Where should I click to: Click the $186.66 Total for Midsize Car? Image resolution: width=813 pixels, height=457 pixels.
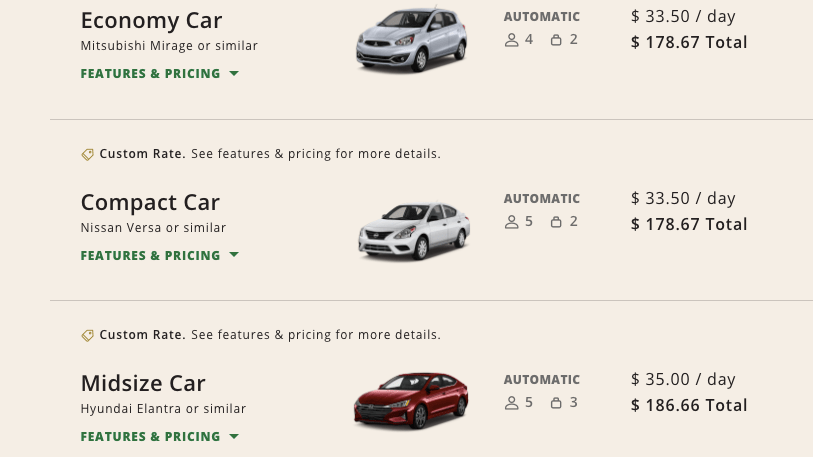(x=689, y=405)
